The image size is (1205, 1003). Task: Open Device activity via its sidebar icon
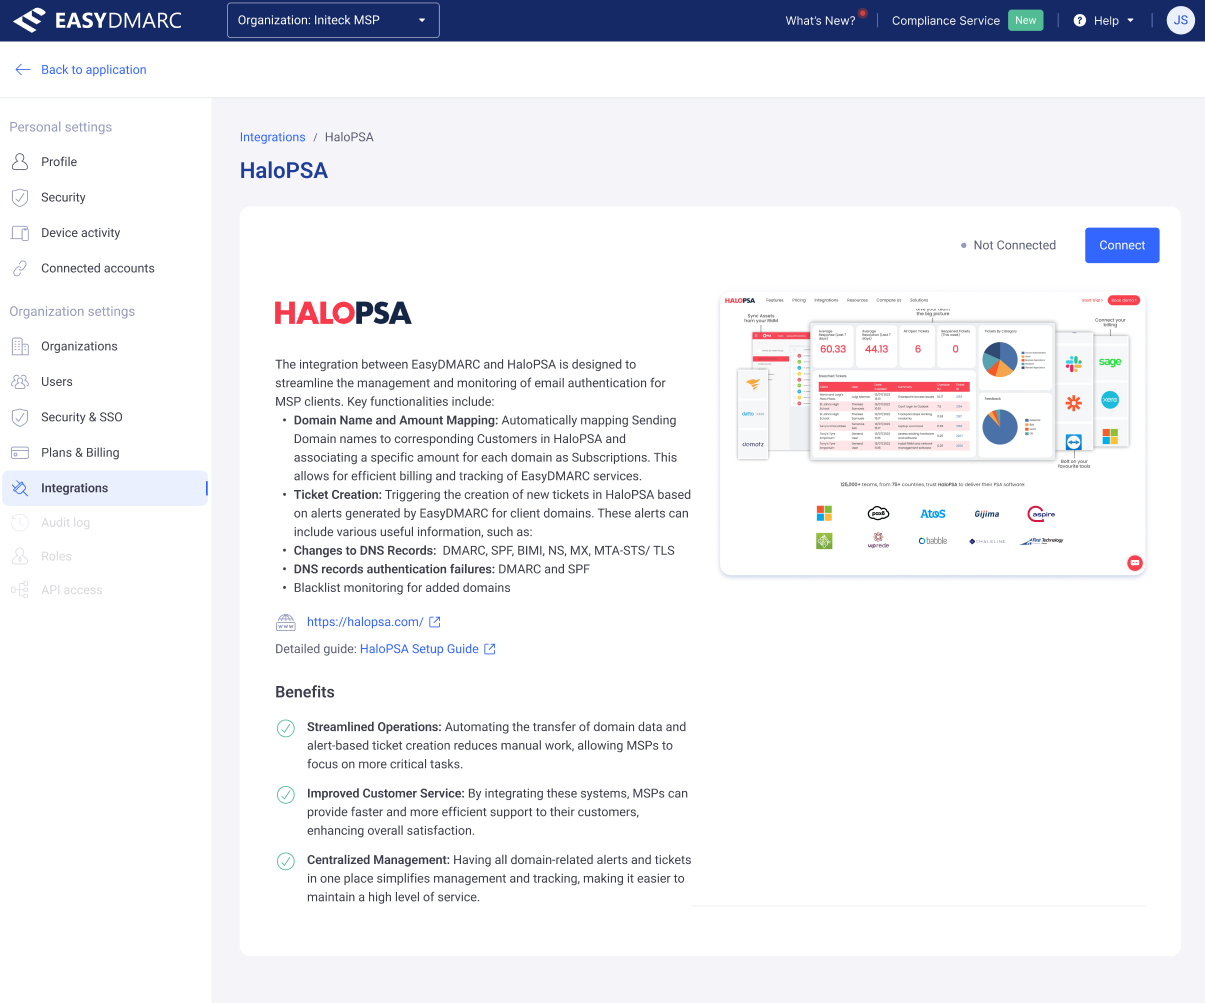[20, 232]
